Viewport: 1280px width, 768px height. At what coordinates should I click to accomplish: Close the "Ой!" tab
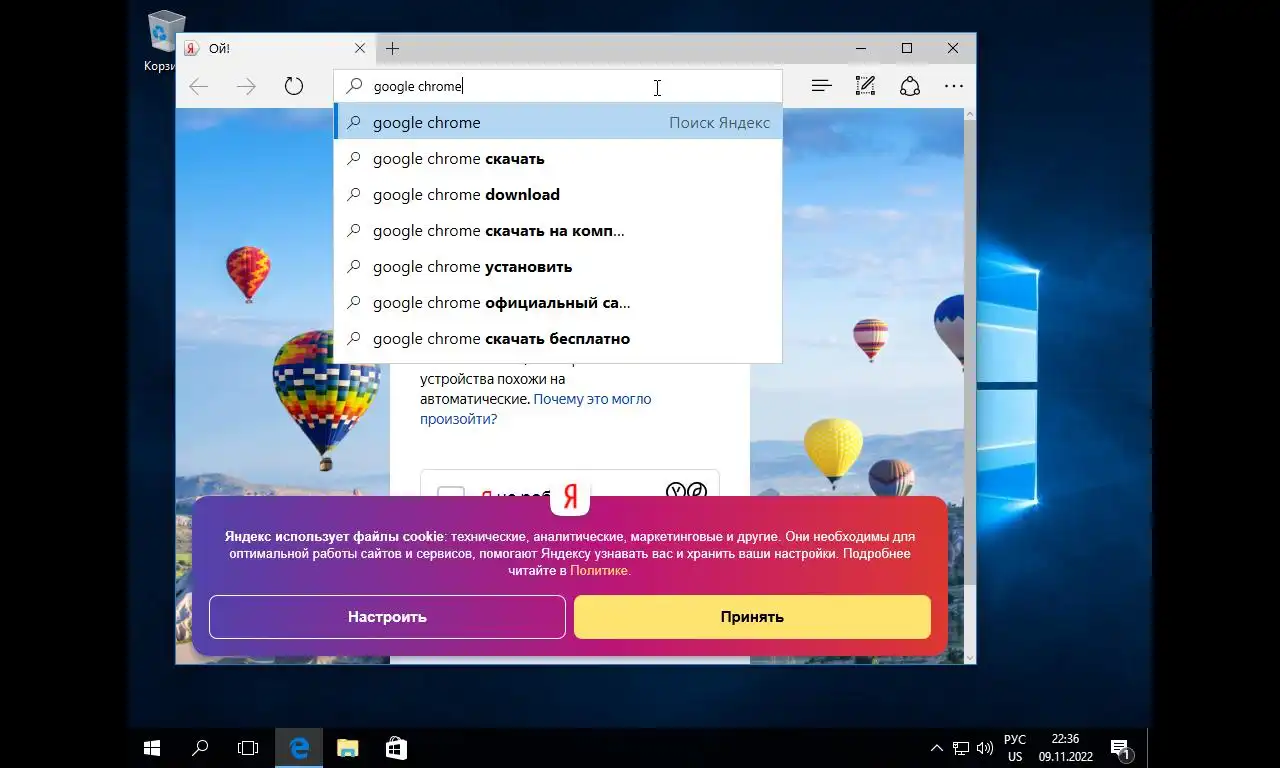click(360, 48)
